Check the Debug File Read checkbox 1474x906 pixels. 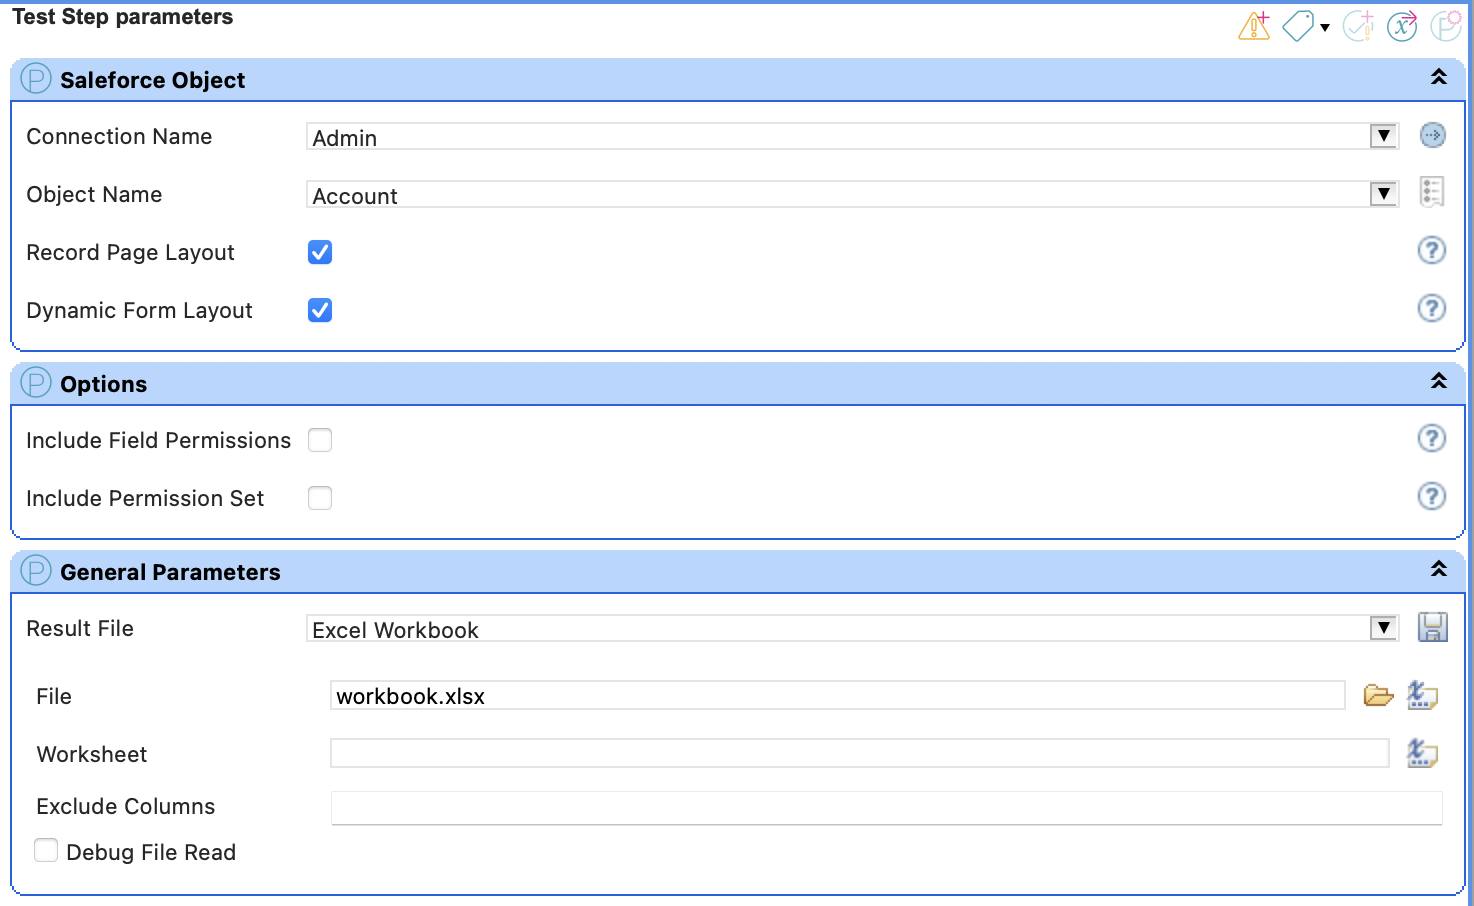(46, 849)
